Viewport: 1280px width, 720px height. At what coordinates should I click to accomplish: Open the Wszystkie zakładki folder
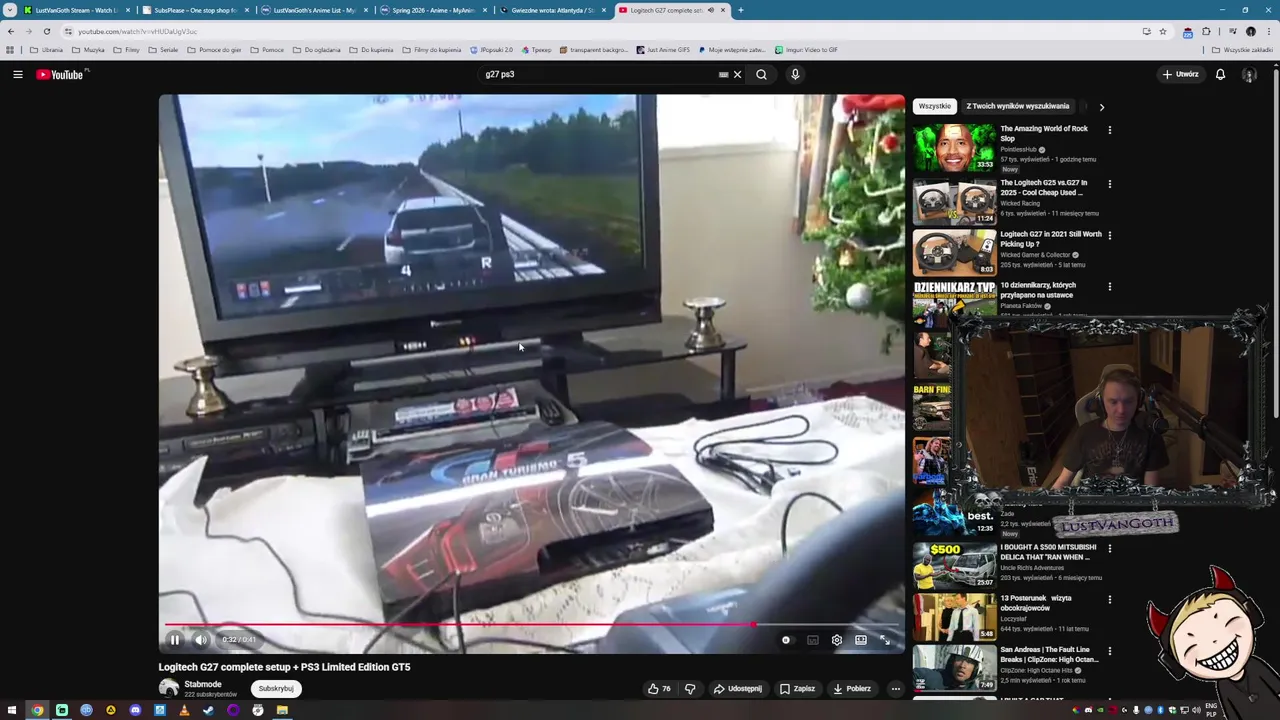pos(1242,49)
